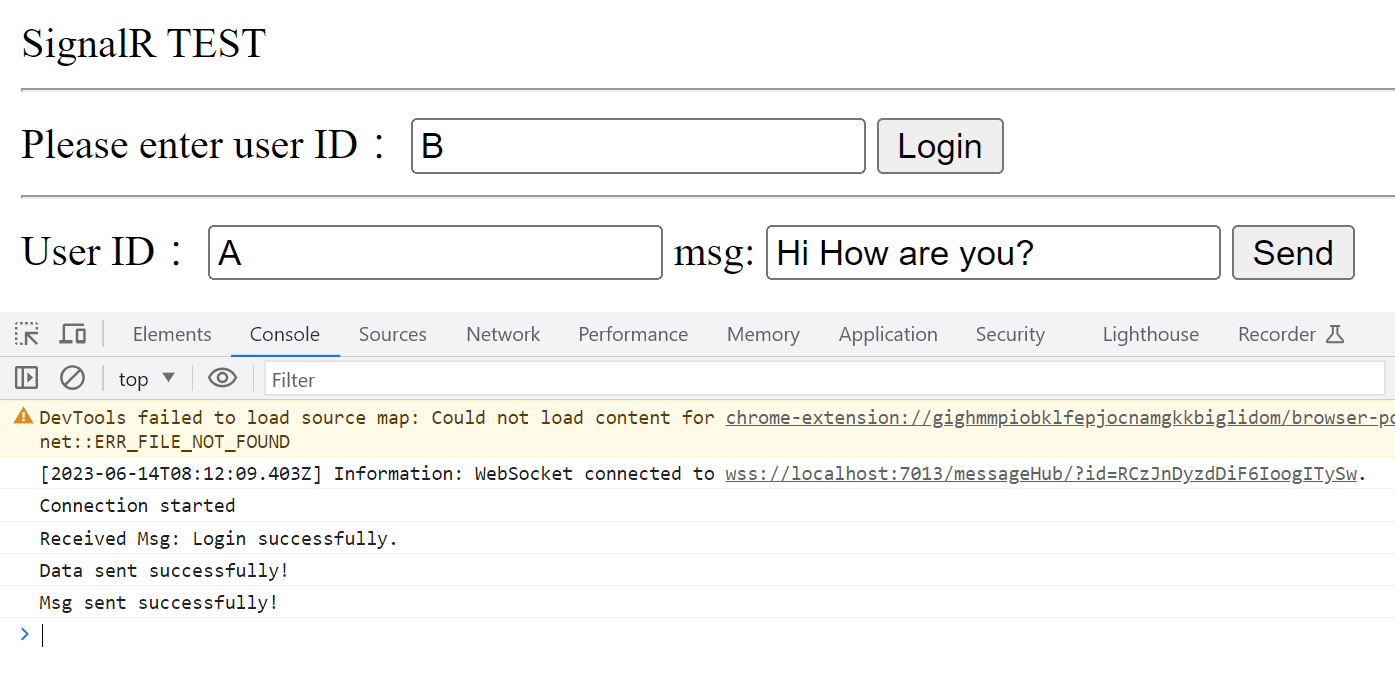The image size is (1395, 678).
Task: Switch to the Elements tab
Action: 172,334
